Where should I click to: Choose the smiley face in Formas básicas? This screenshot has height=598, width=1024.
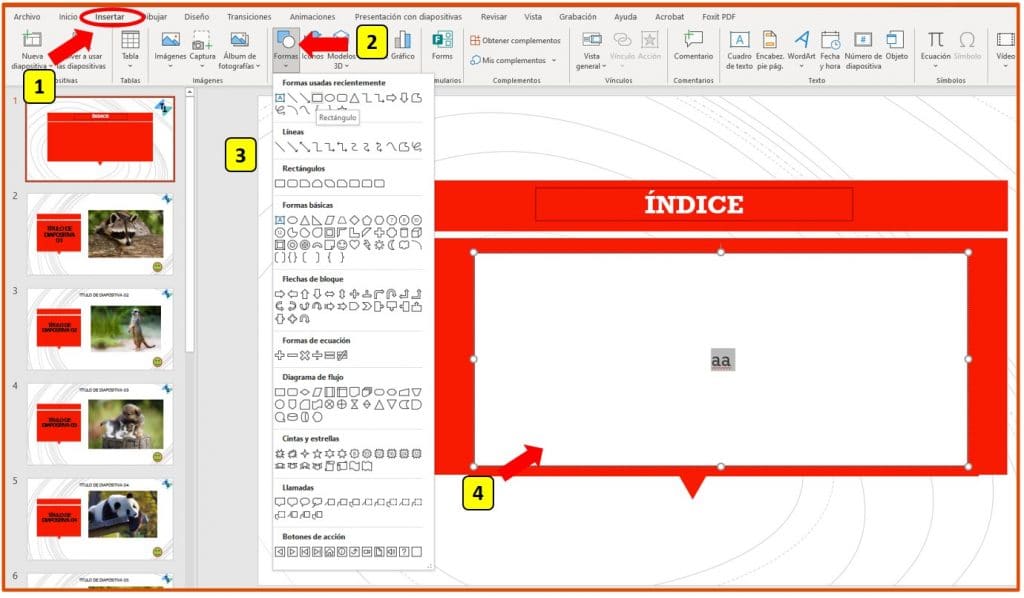(342, 245)
